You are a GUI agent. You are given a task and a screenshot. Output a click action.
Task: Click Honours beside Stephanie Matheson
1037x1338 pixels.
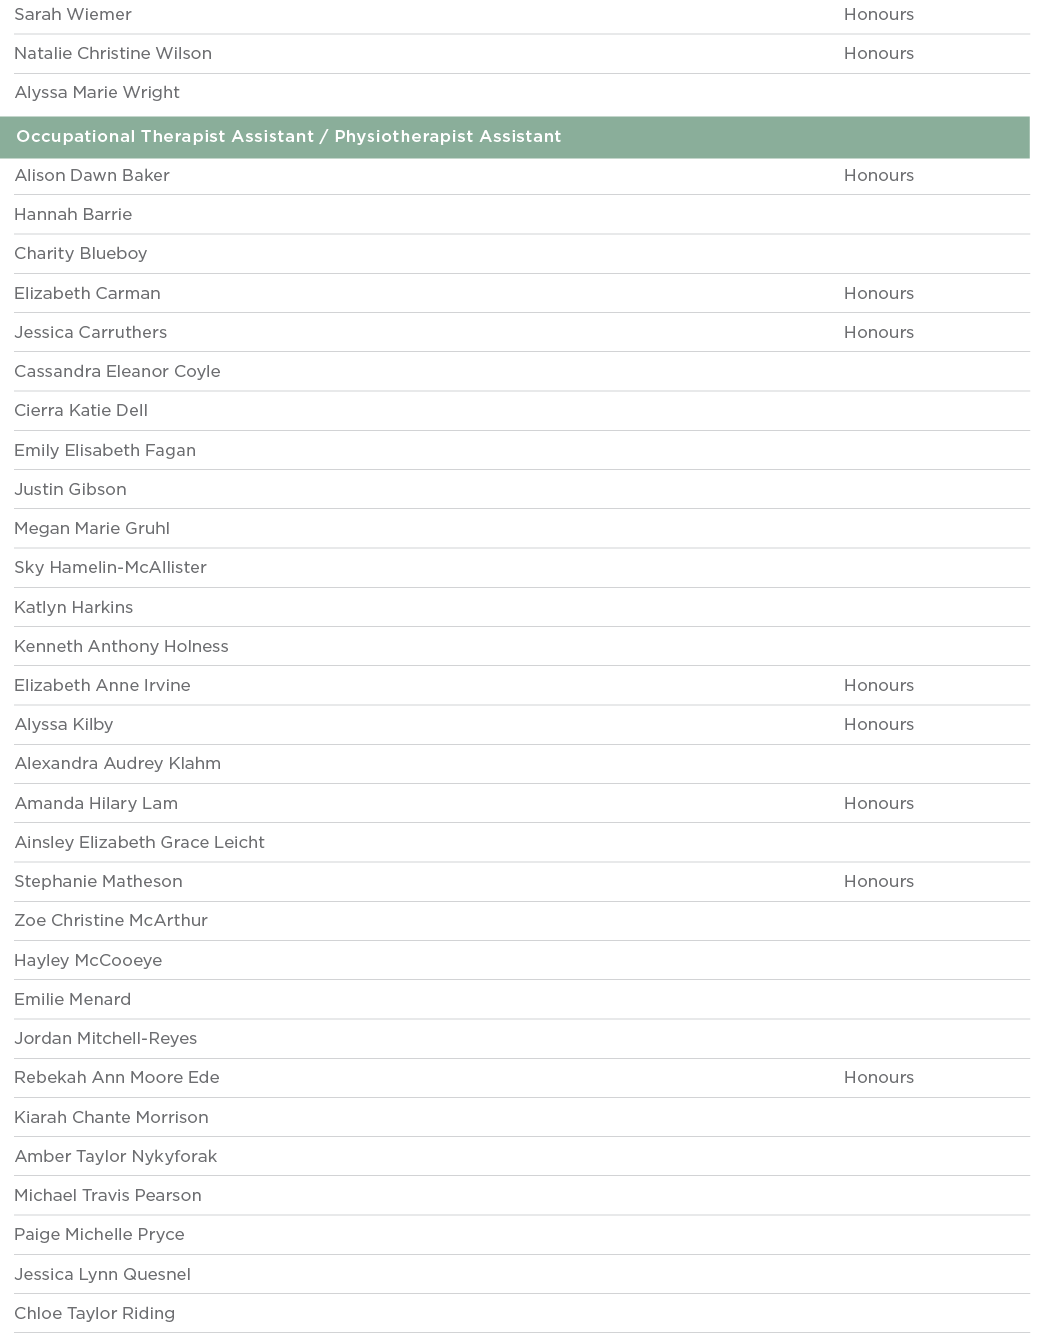(x=878, y=882)
